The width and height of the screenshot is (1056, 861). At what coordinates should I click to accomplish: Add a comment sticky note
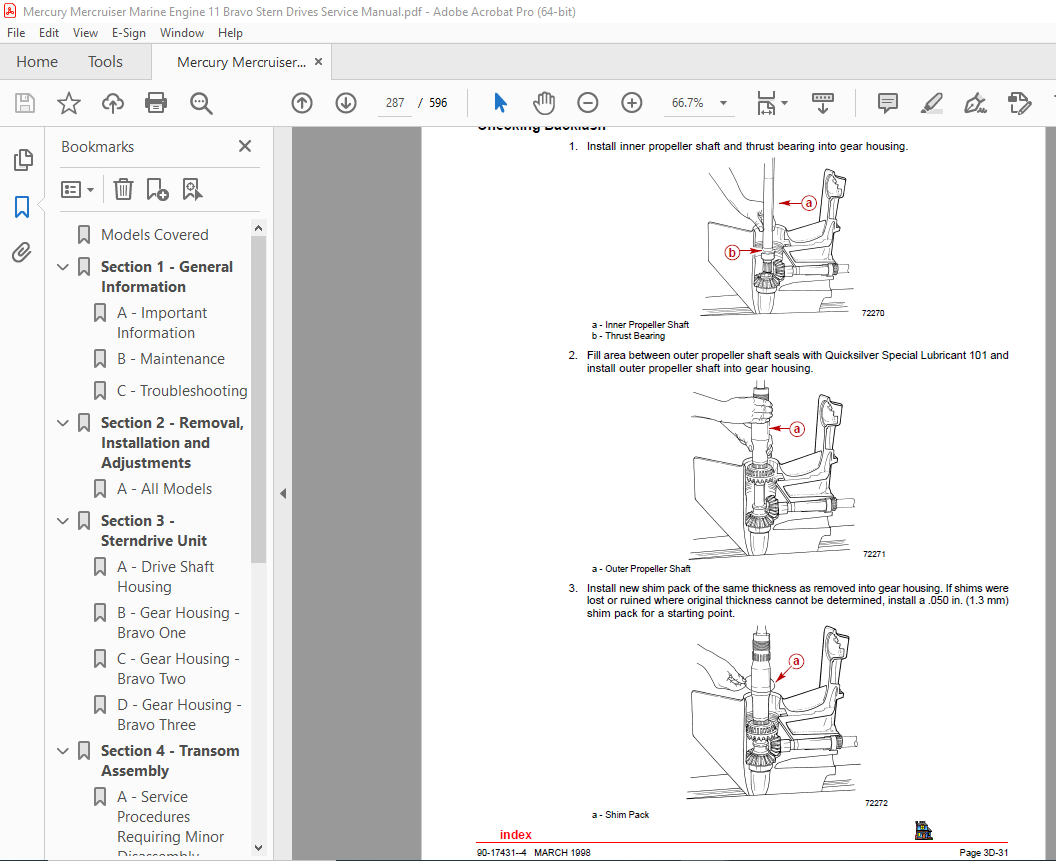[888, 103]
